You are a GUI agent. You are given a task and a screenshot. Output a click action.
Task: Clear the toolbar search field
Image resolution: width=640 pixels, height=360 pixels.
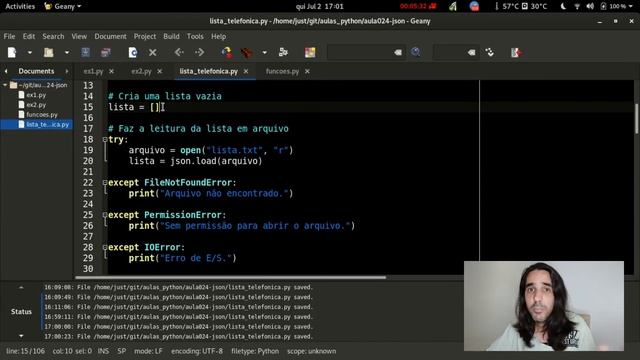[398, 52]
